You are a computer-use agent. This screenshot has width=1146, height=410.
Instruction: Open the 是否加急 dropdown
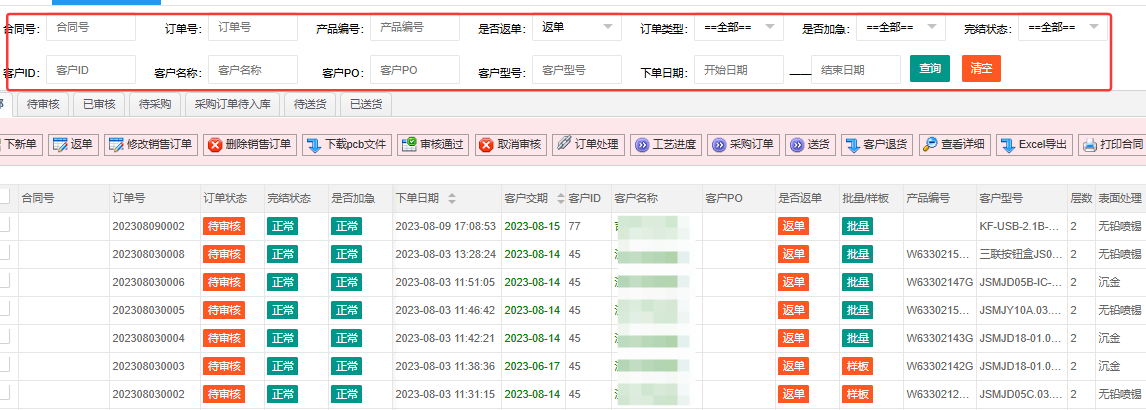[900, 27]
